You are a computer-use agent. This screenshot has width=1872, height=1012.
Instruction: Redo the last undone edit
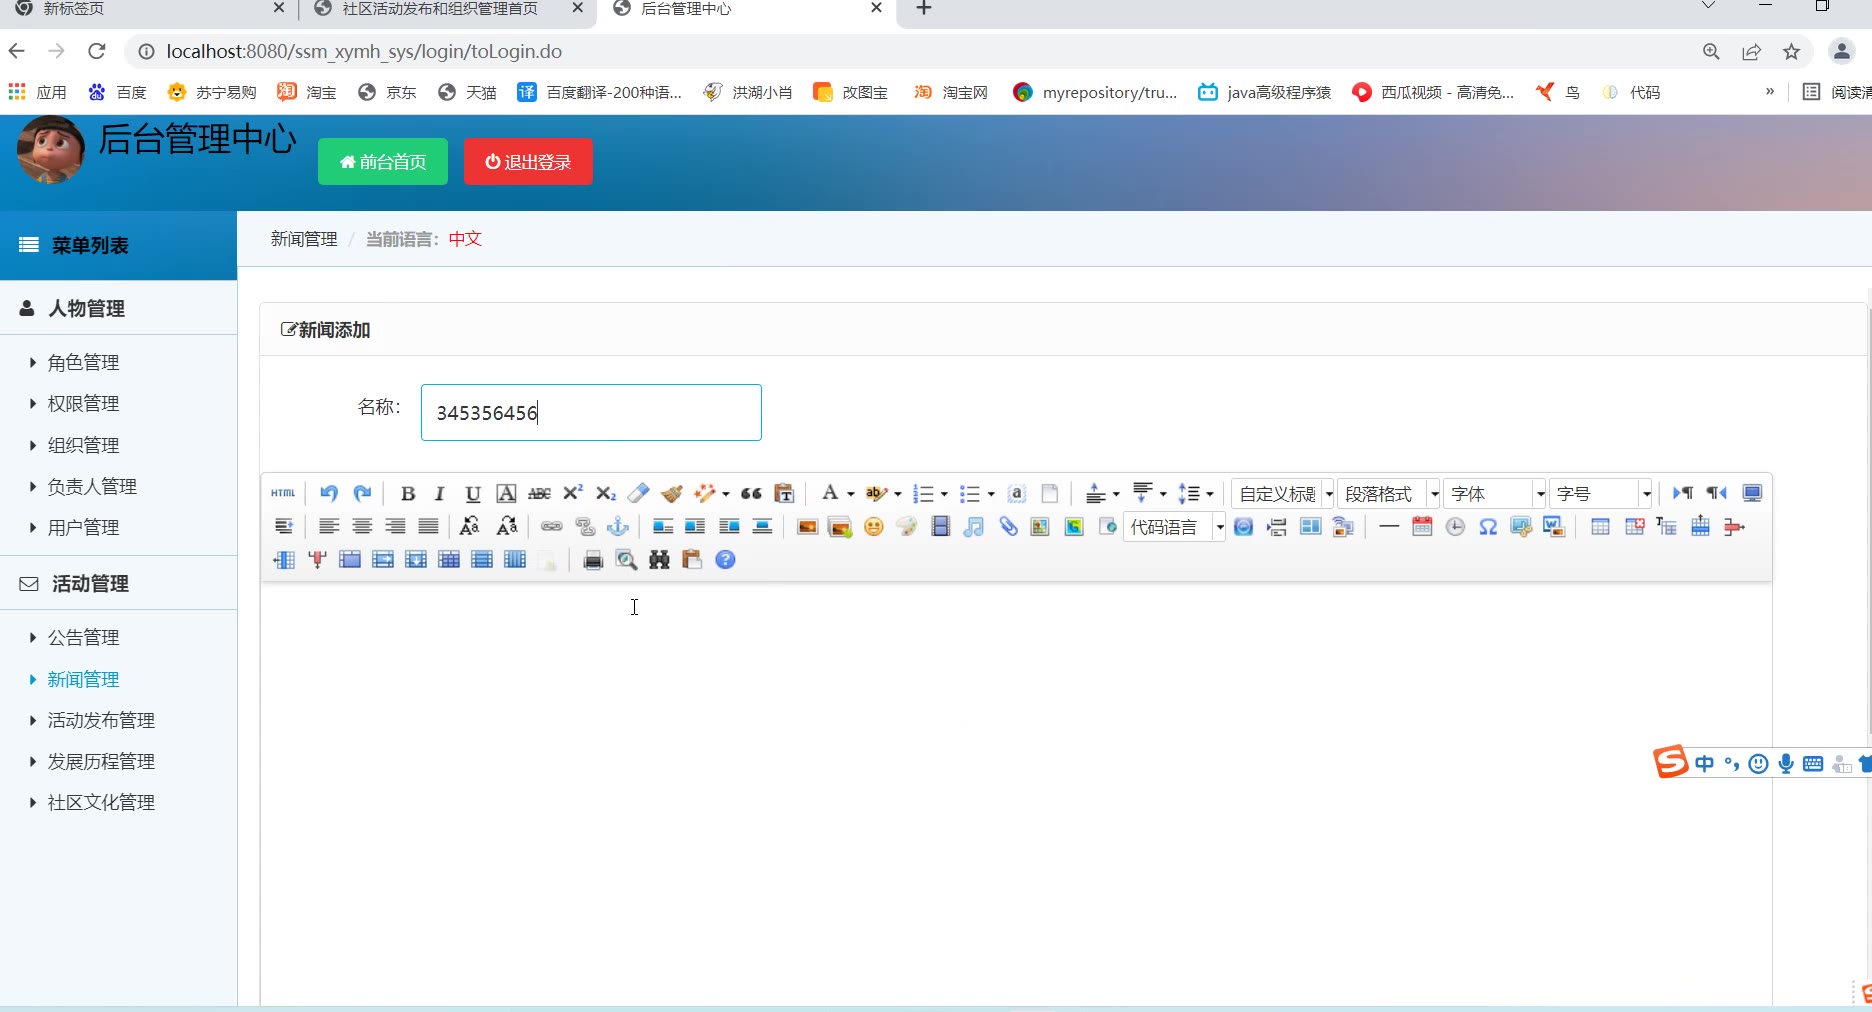(362, 493)
